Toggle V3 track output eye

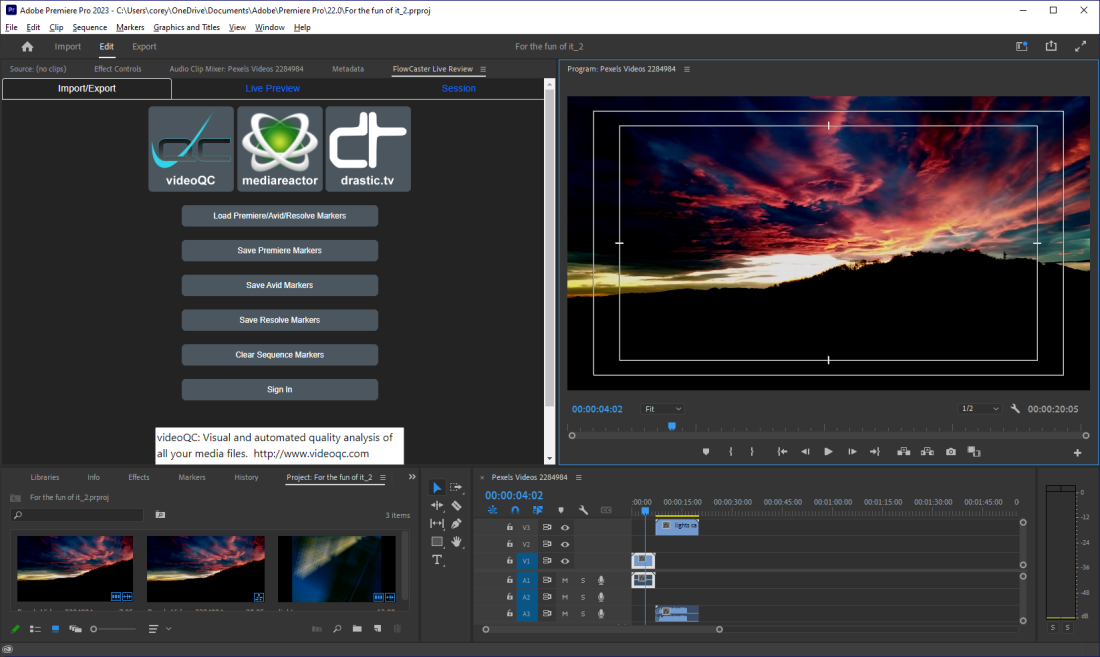click(565, 527)
